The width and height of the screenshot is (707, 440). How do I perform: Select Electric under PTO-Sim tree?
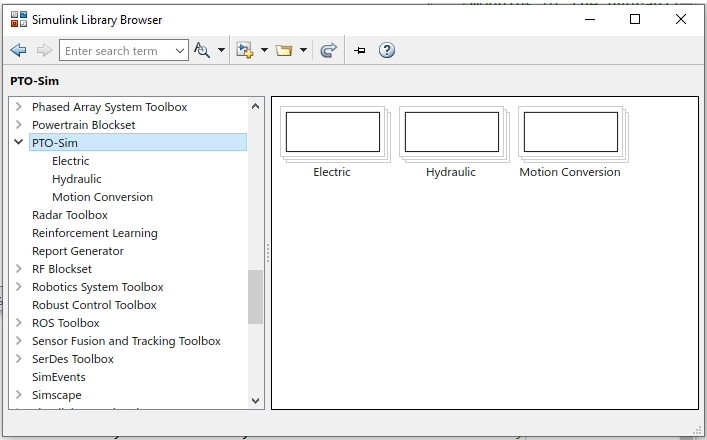71,161
